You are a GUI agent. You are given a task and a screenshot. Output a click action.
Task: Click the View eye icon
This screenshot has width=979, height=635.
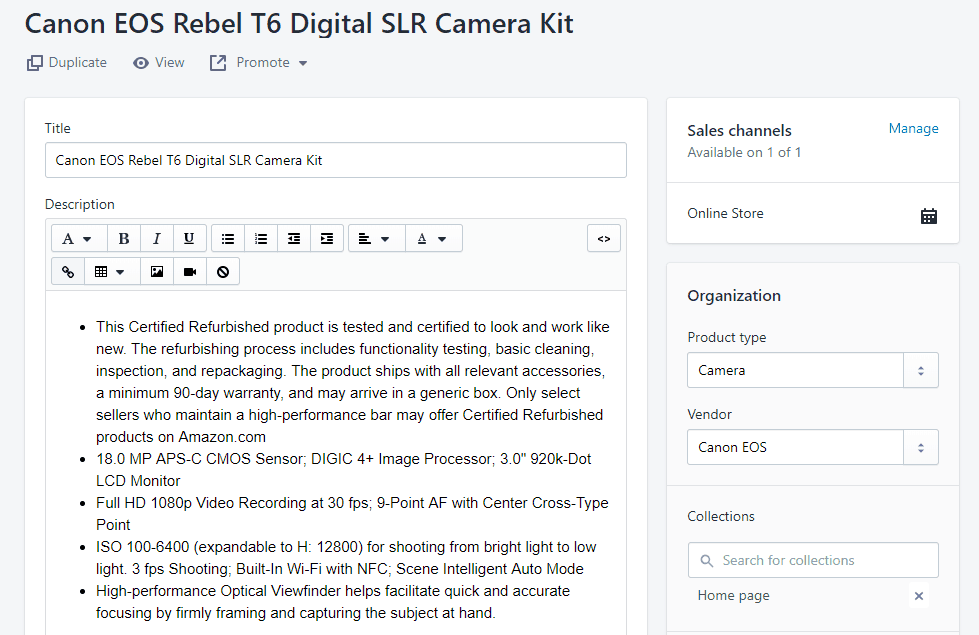[141, 63]
